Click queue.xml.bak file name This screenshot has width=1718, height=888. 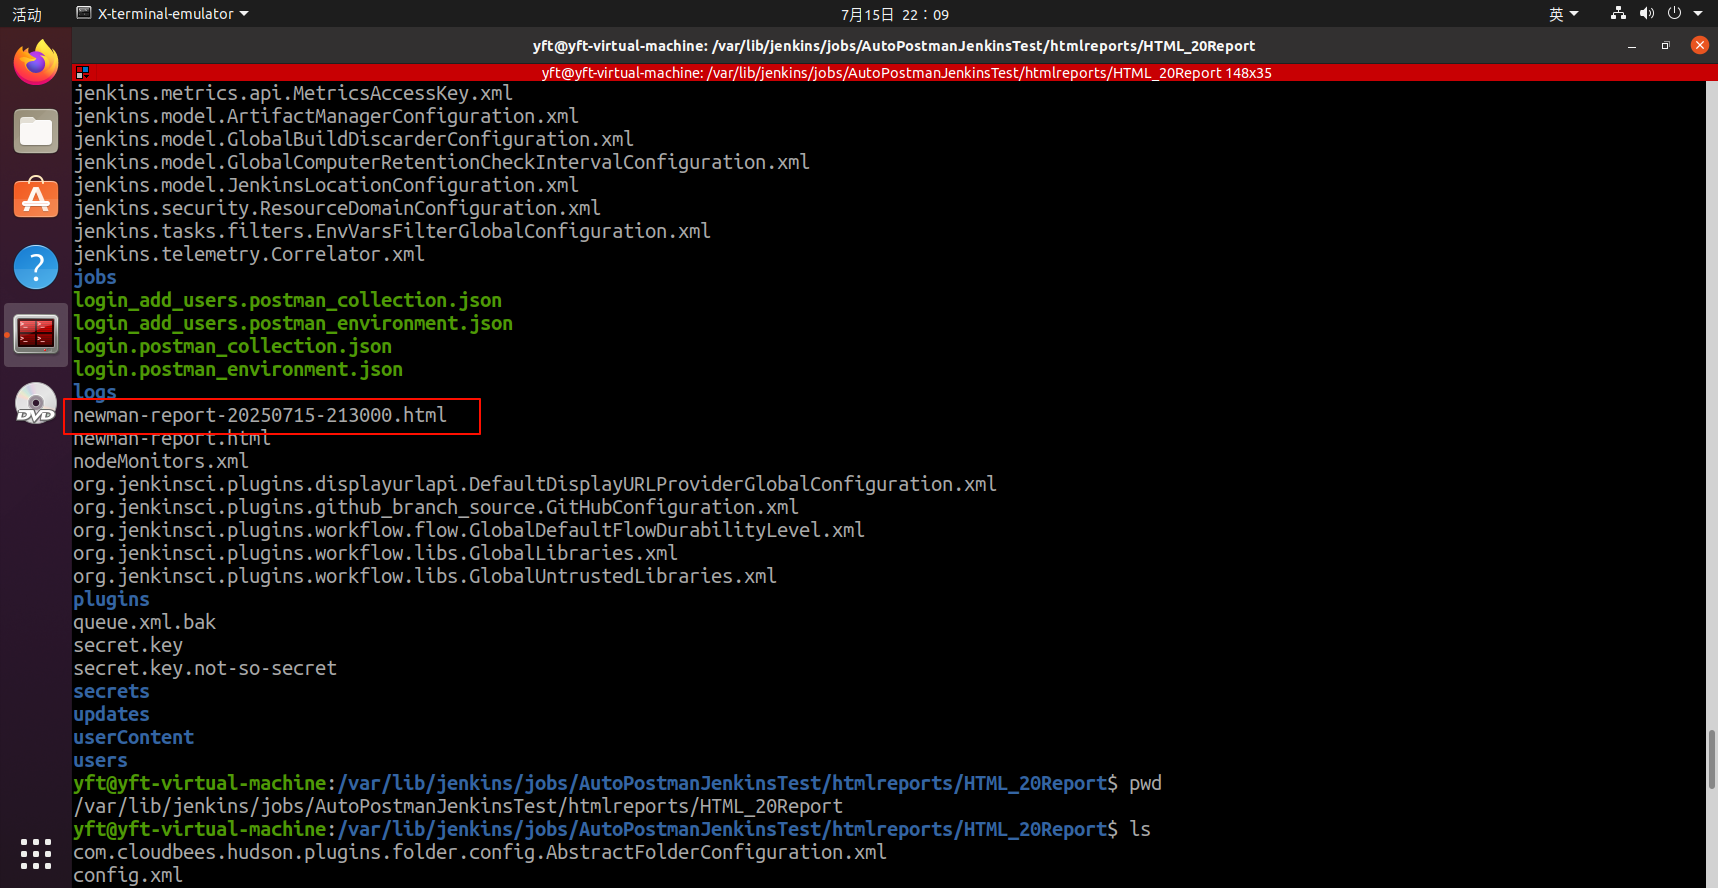tap(145, 622)
